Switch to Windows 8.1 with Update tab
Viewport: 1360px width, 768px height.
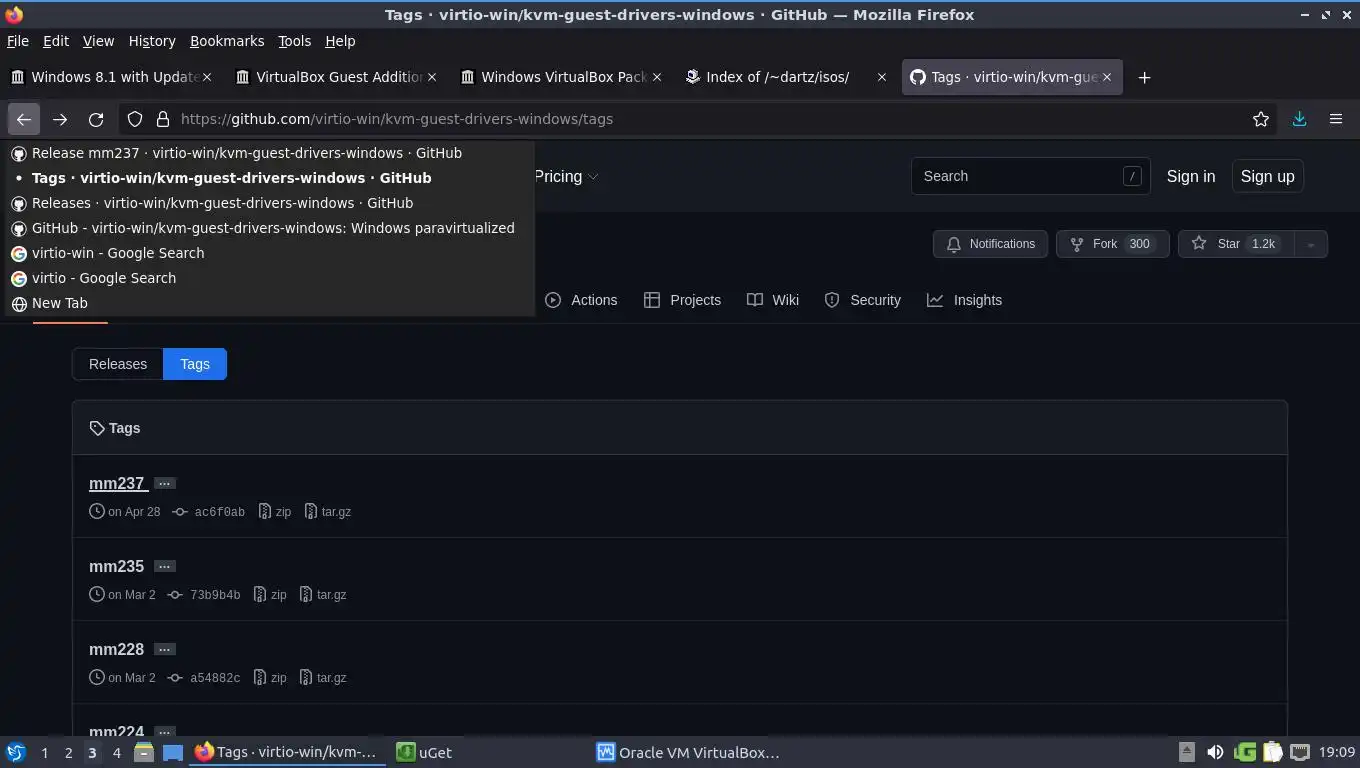110,77
